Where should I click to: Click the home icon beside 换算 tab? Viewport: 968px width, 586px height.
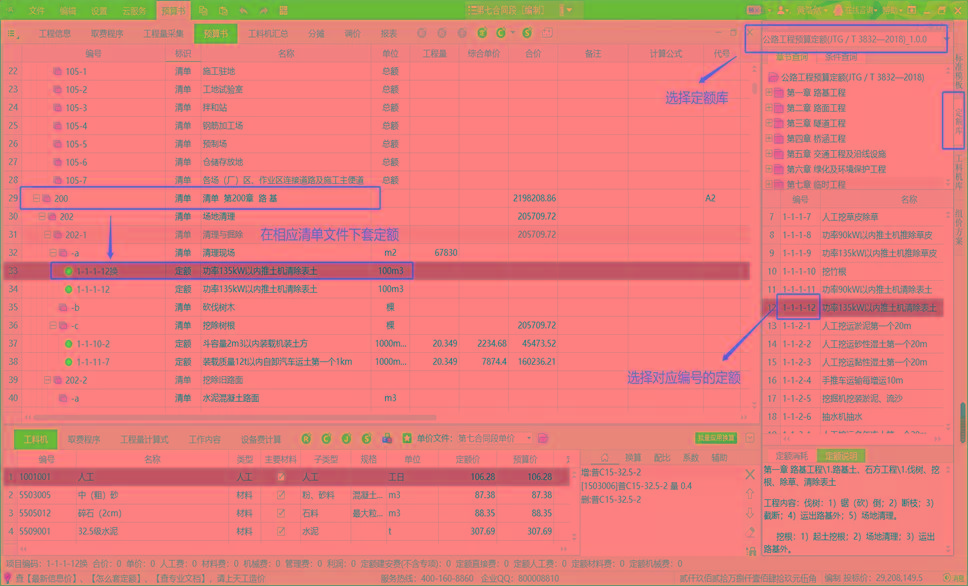(604, 458)
